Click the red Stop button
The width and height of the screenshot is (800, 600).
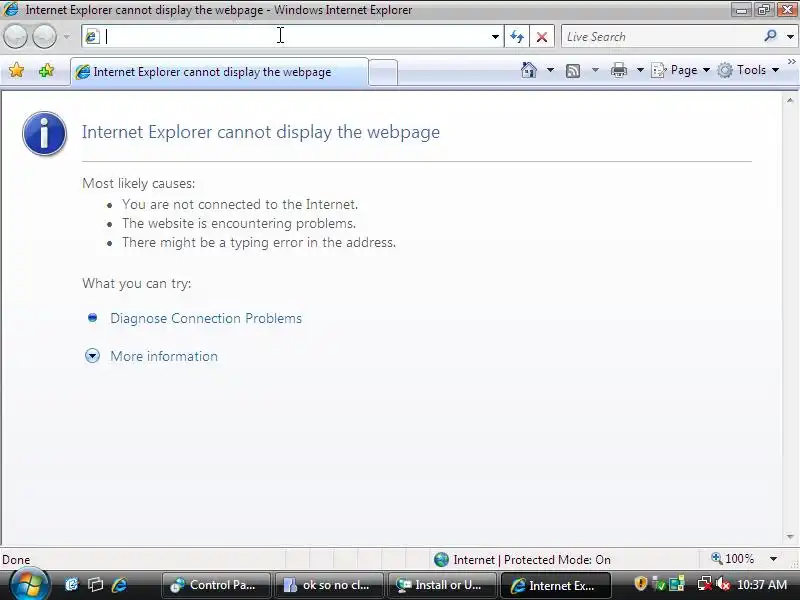pyautogui.click(x=542, y=37)
